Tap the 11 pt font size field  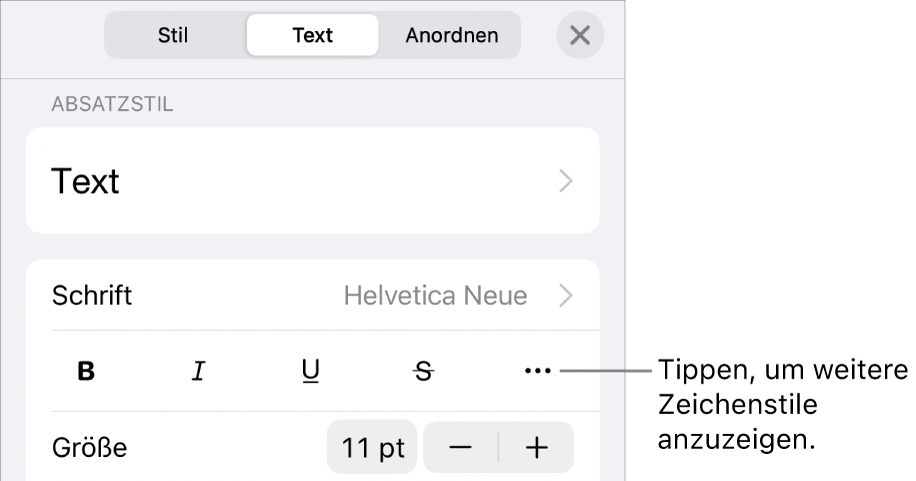pyautogui.click(x=372, y=448)
